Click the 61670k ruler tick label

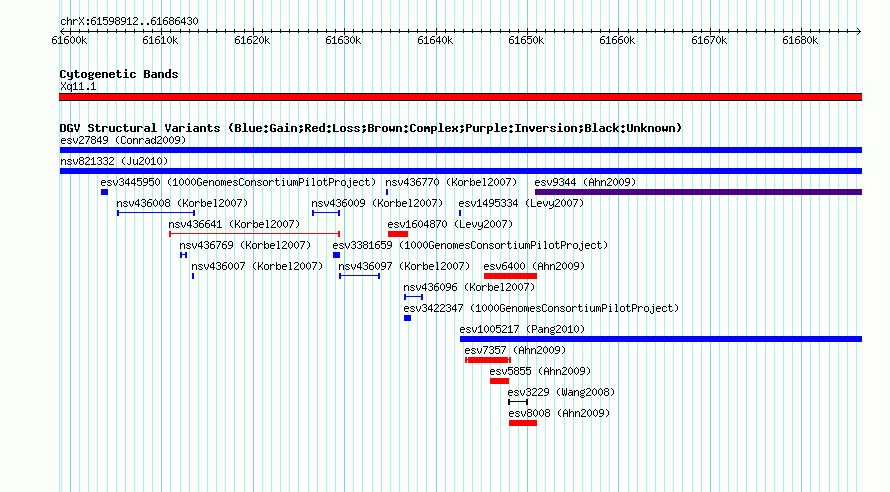709,40
